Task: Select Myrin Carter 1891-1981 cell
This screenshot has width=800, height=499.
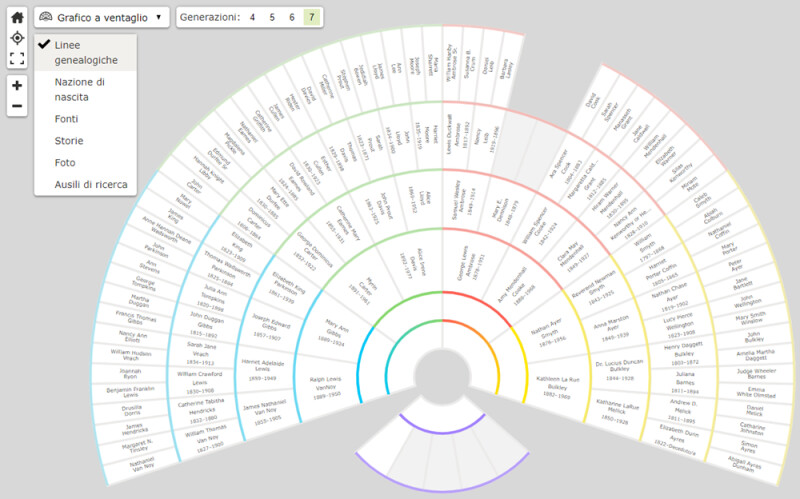Action: tap(363, 291)
